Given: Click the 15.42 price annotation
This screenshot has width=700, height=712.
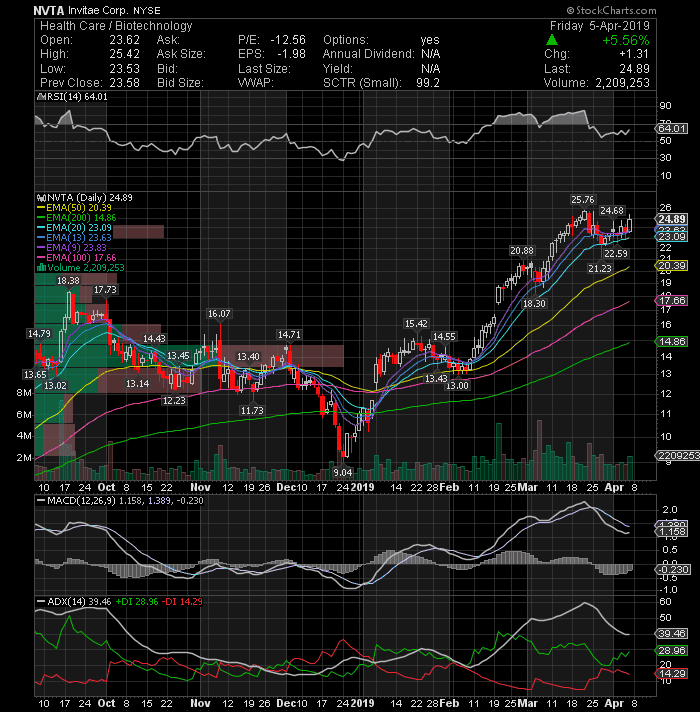Looking at the screenshot, I should [x=416, y=324].
